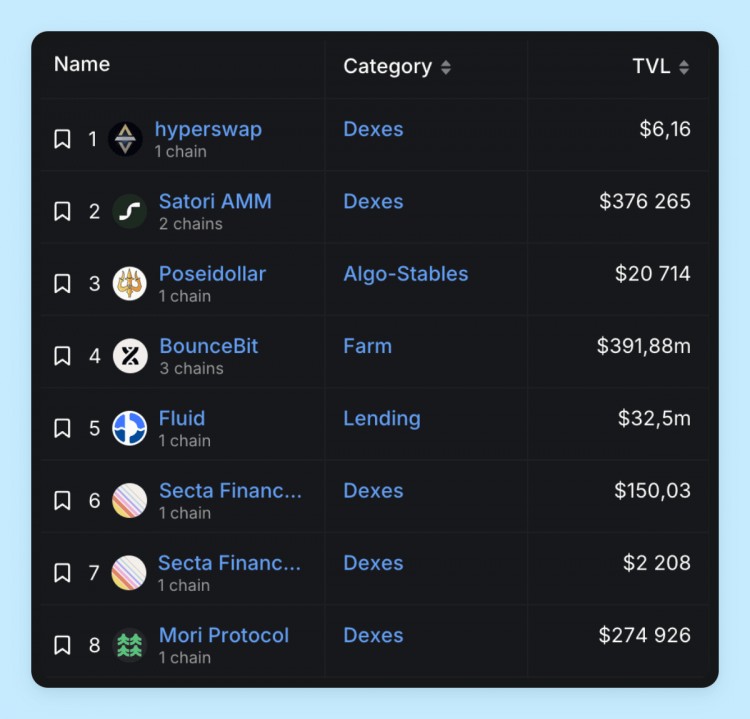Click the Name column header

pos(82,64)
